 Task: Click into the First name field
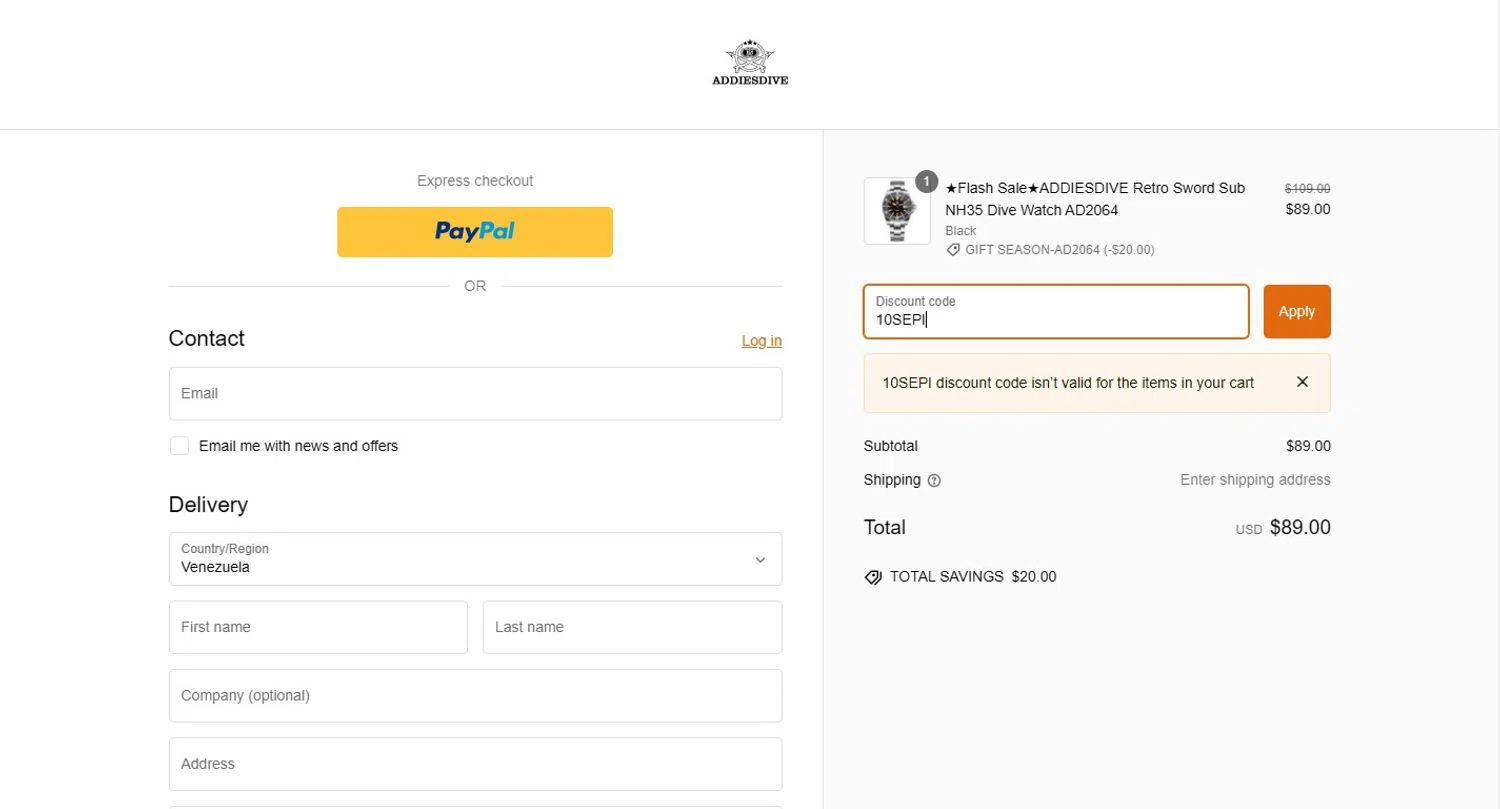[x=318, y=627]
